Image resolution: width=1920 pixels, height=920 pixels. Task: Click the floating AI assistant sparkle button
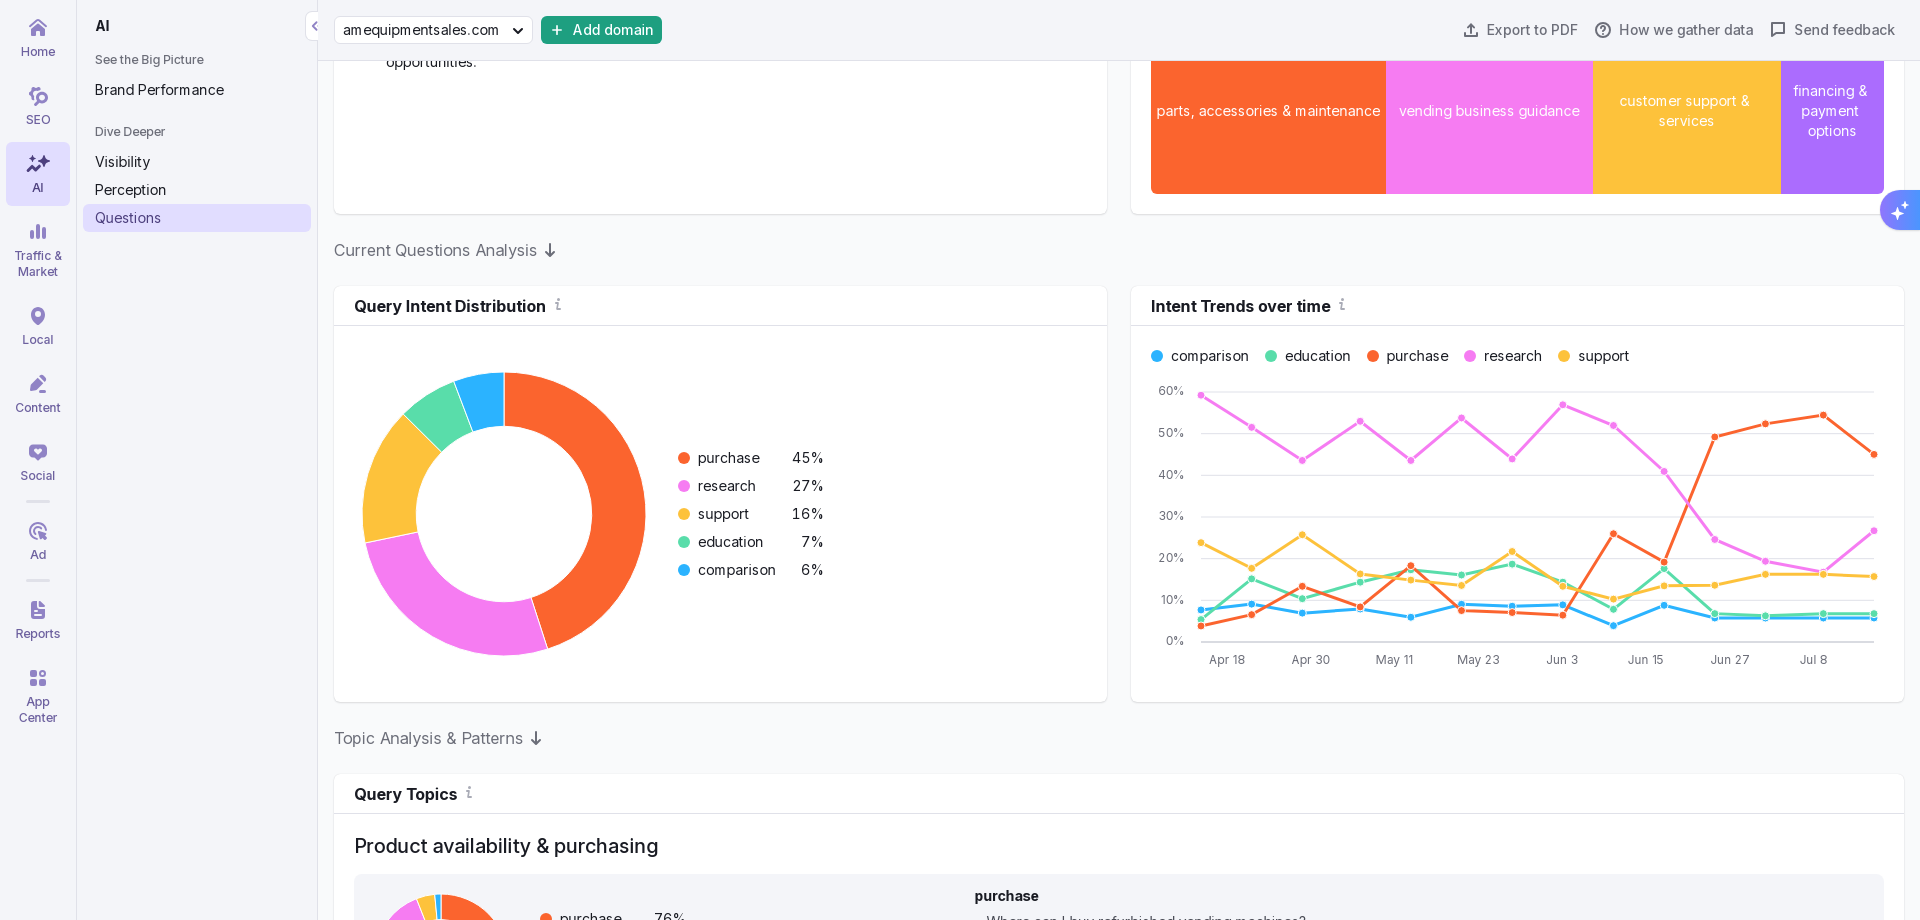click(x=1899, y=210)
